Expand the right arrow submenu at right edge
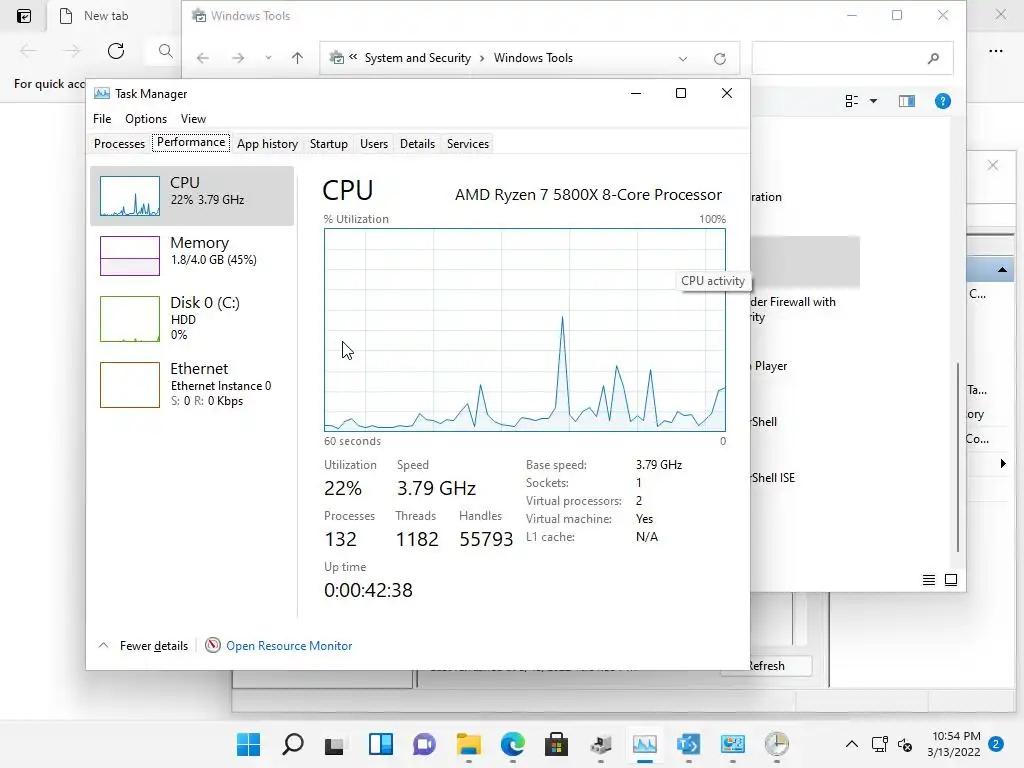The image size is (1024, 768). coord(1003,464)
